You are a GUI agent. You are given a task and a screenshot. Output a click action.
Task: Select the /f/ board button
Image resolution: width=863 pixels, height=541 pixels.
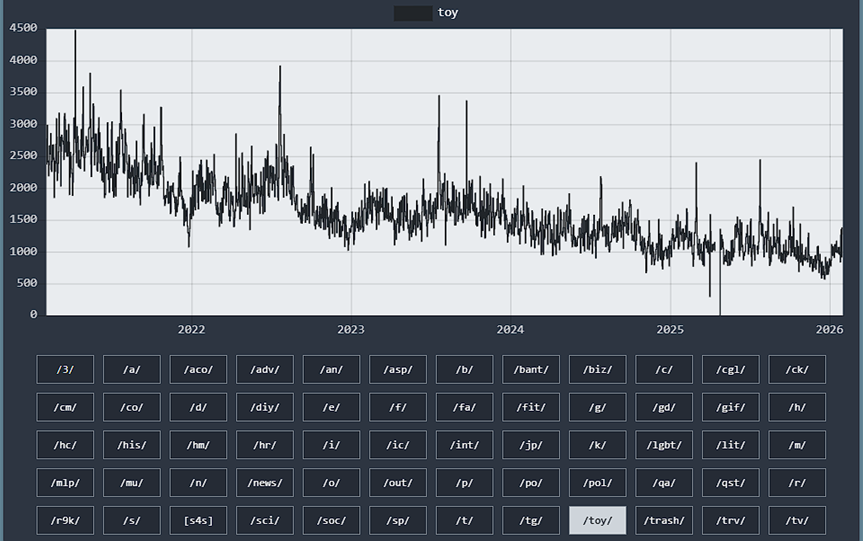(x=398, y=407)
